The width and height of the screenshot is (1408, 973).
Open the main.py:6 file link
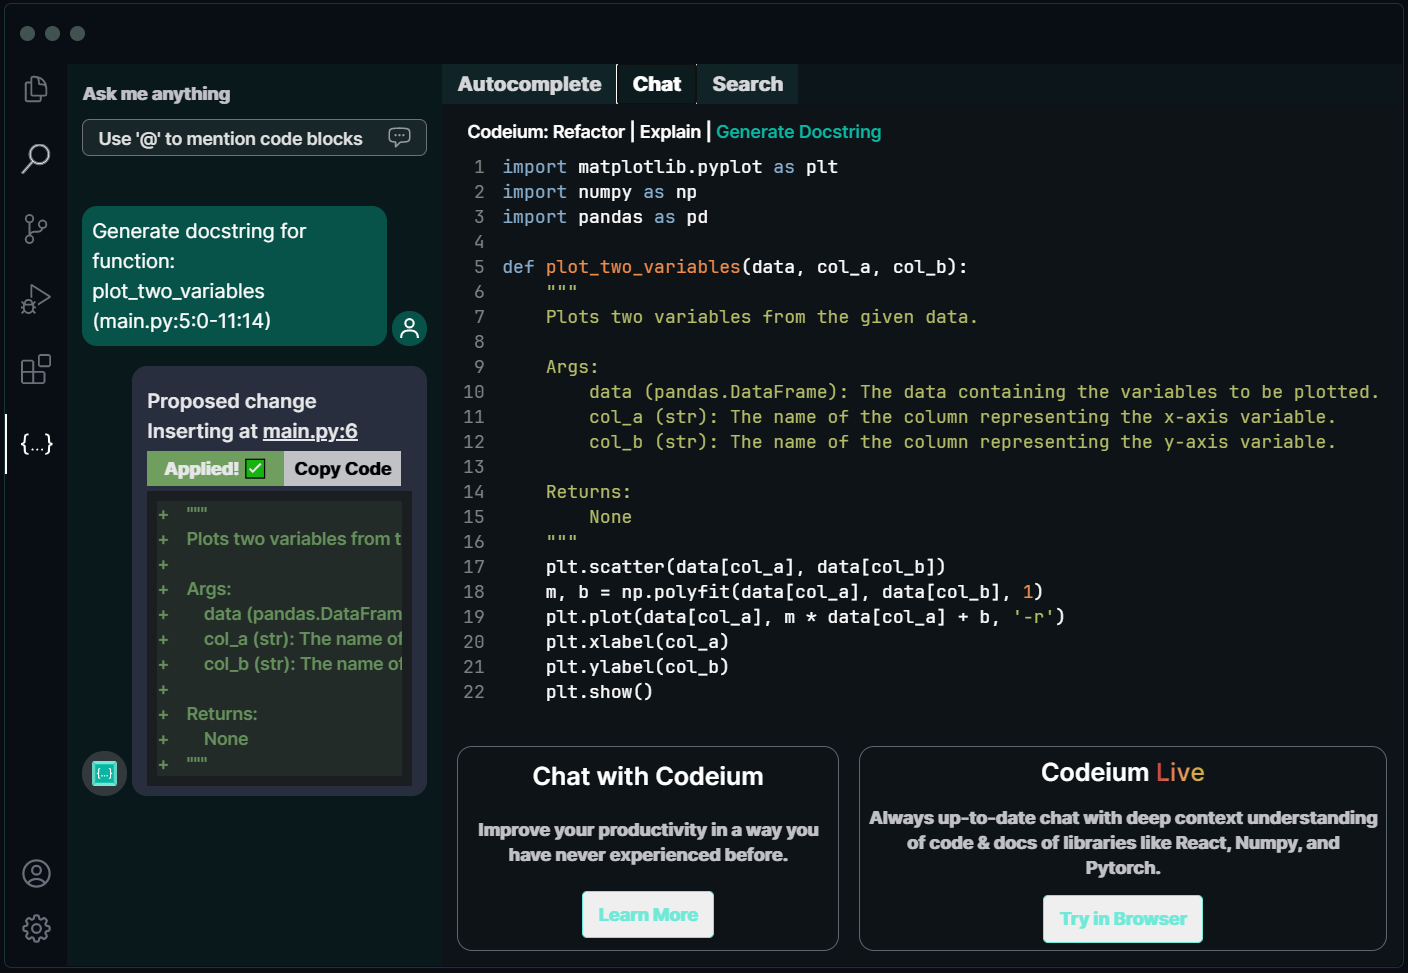(310, 431)
